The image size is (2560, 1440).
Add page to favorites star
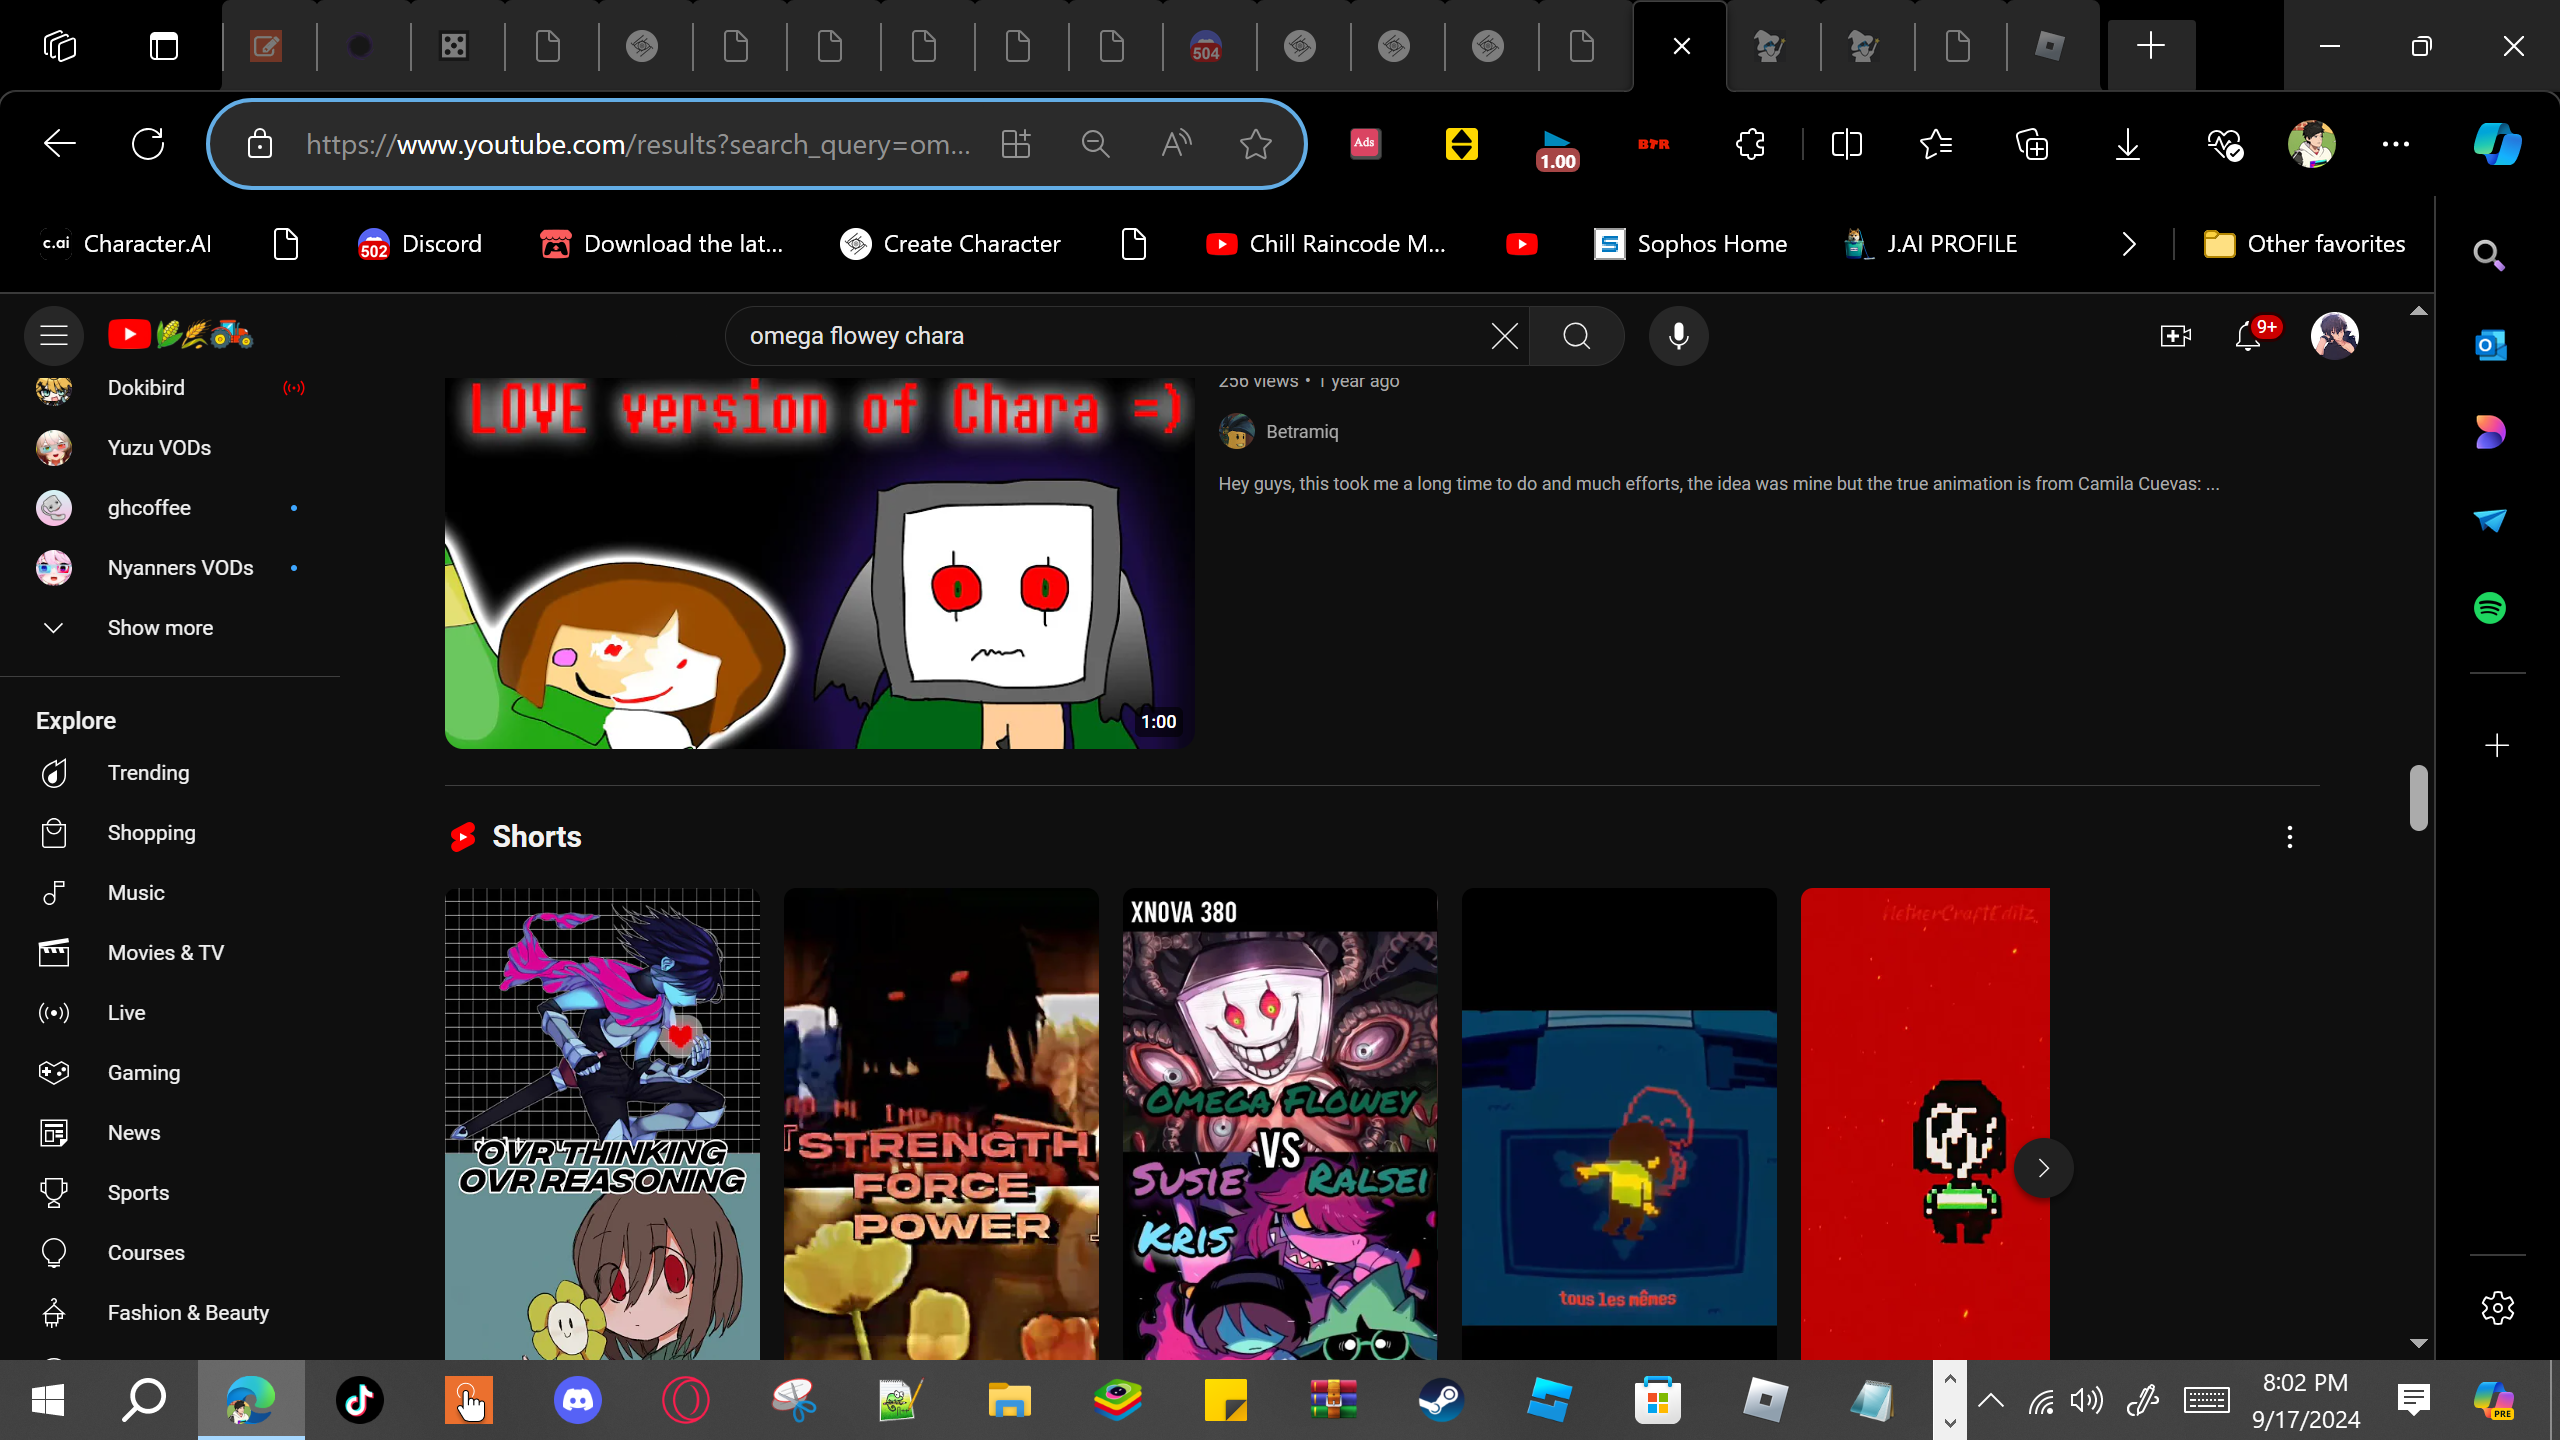(x=1255, y=144)
